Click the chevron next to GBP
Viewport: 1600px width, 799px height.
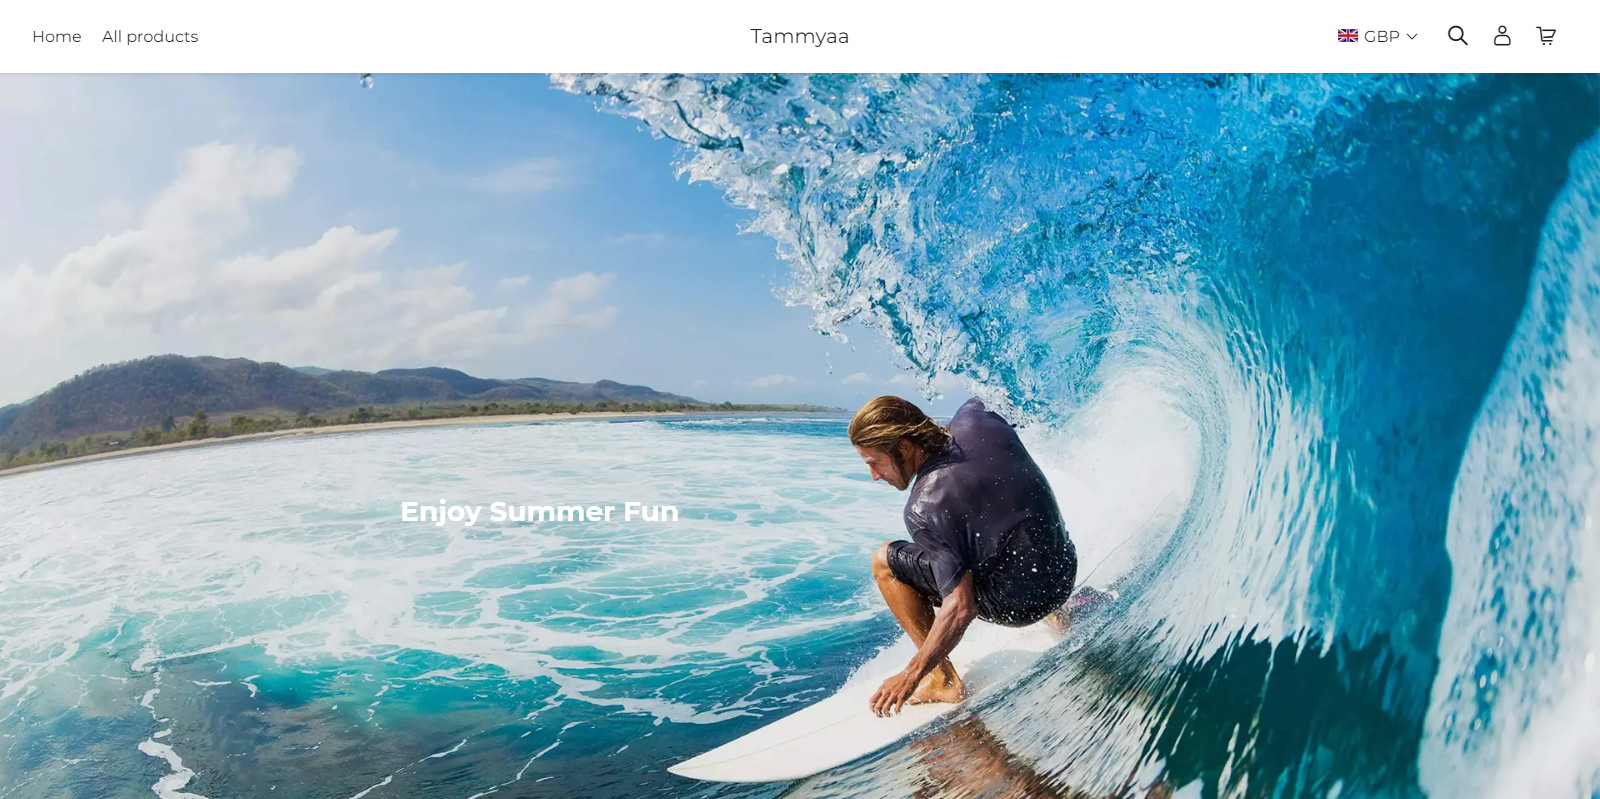[x=1412, y=37]
